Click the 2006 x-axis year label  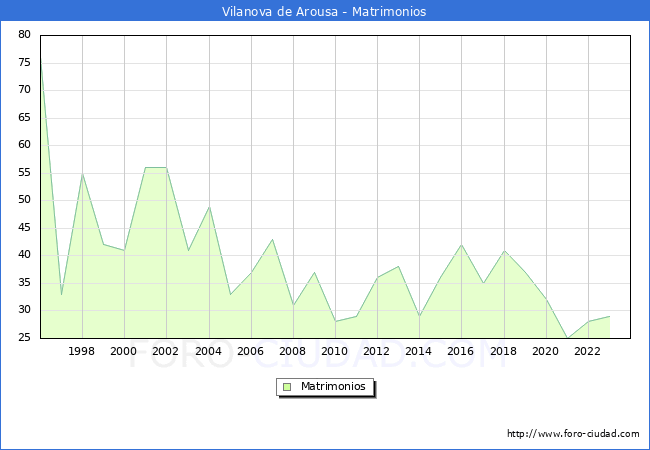(250, 351)
